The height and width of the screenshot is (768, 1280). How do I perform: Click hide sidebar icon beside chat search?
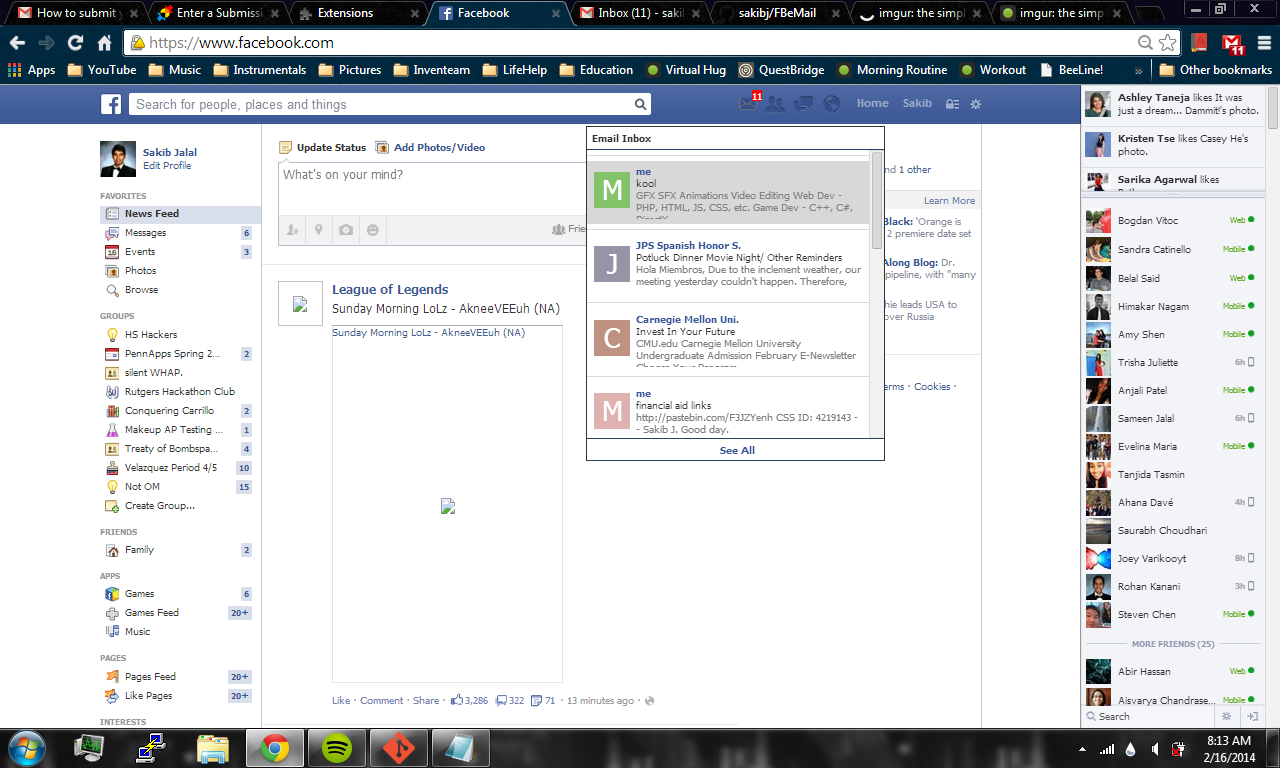pyautogui.click(x=1251, y=716)
